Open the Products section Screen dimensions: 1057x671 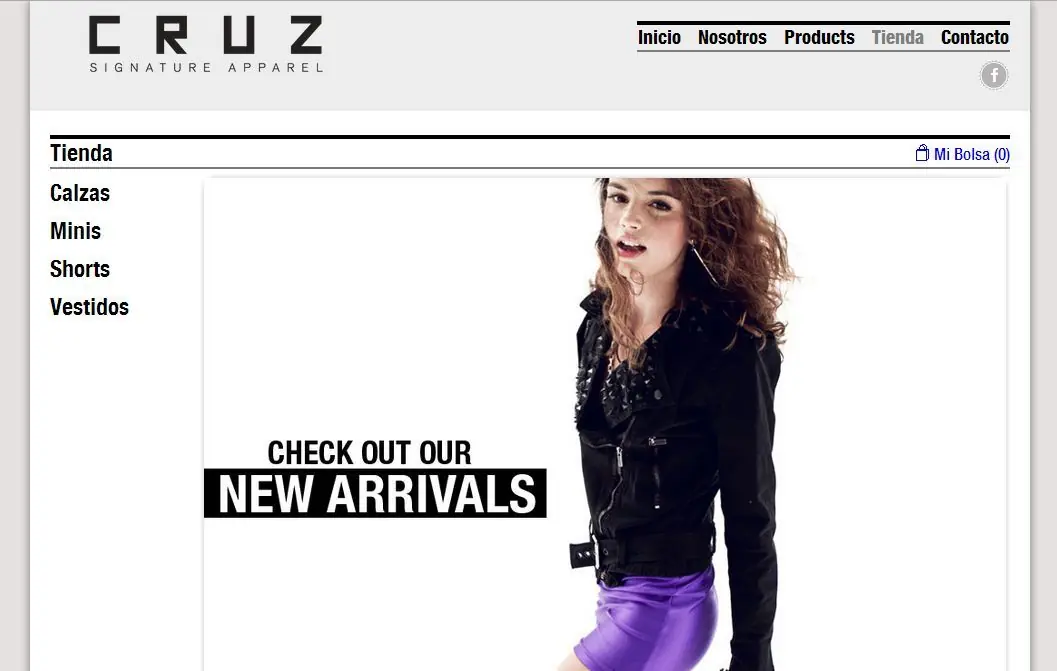coord(819,37)
